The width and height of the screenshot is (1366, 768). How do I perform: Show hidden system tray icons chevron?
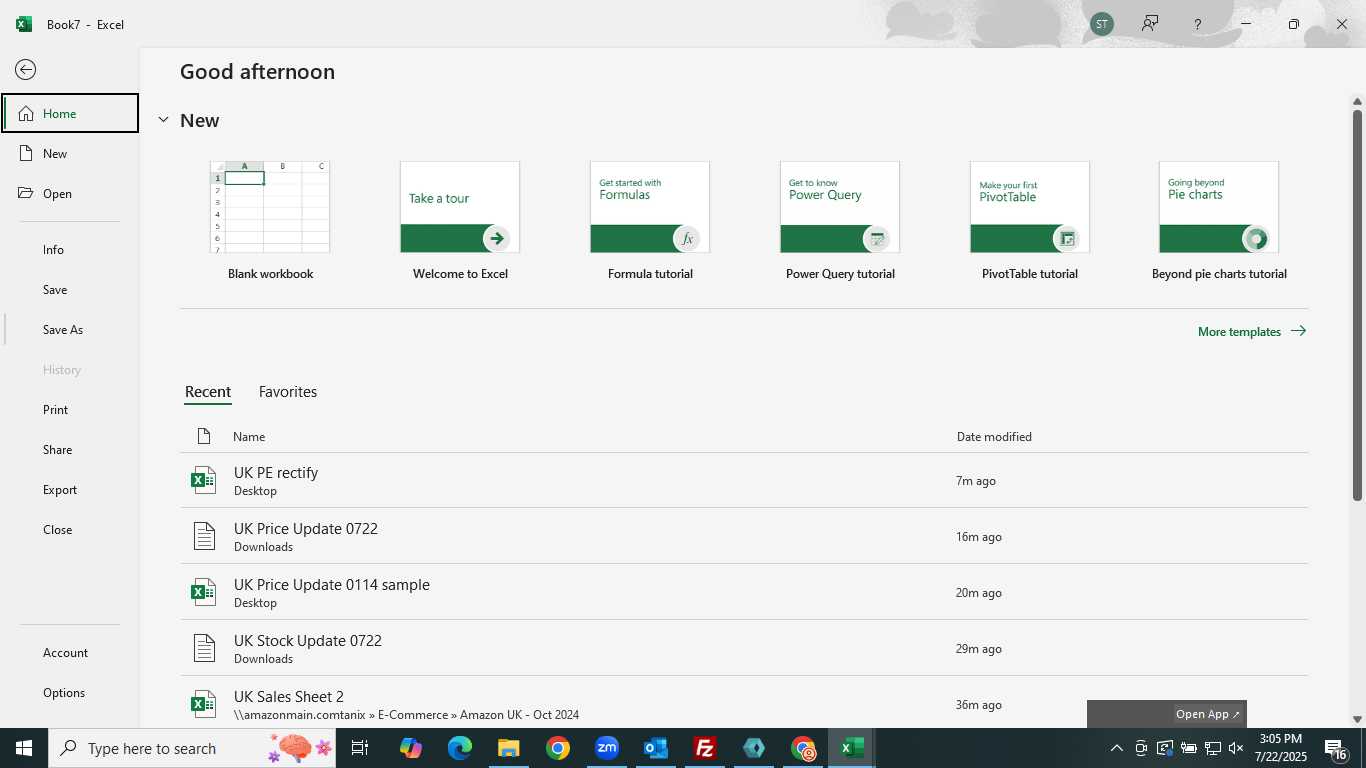click(1116, 748)
